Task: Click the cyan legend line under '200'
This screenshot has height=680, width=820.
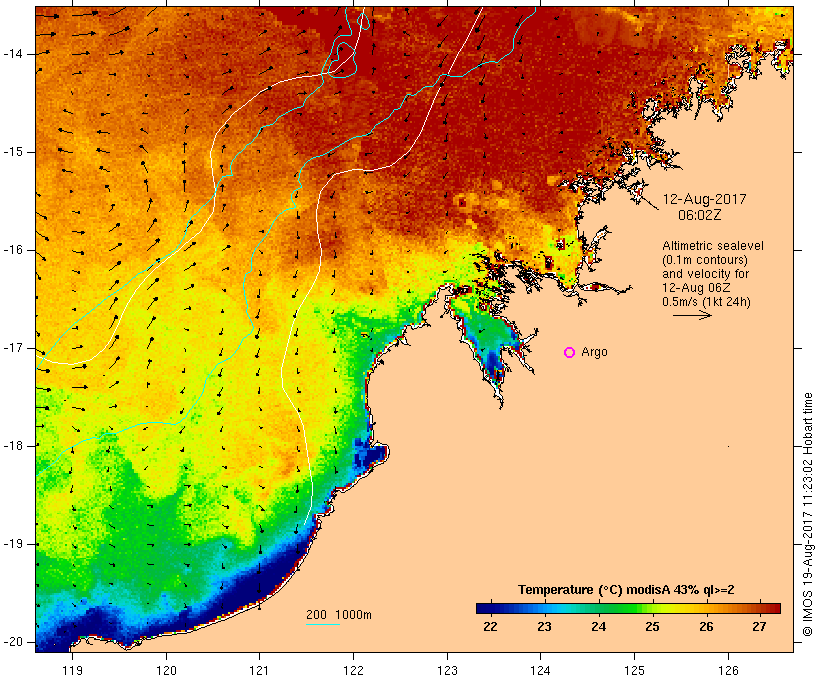Action: [323, 624]
